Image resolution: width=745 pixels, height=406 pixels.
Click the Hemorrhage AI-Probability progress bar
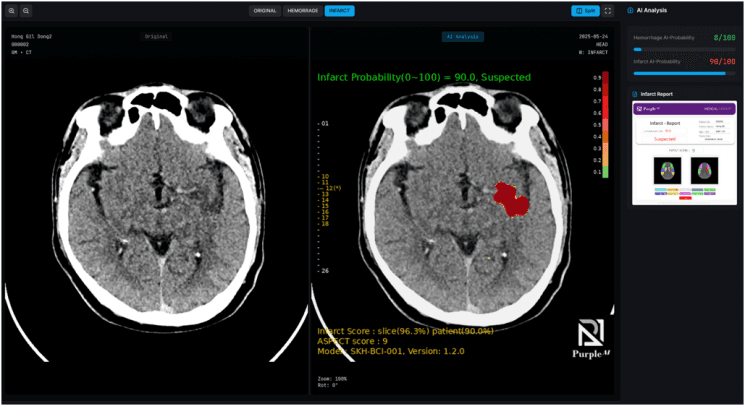point(684,49)
